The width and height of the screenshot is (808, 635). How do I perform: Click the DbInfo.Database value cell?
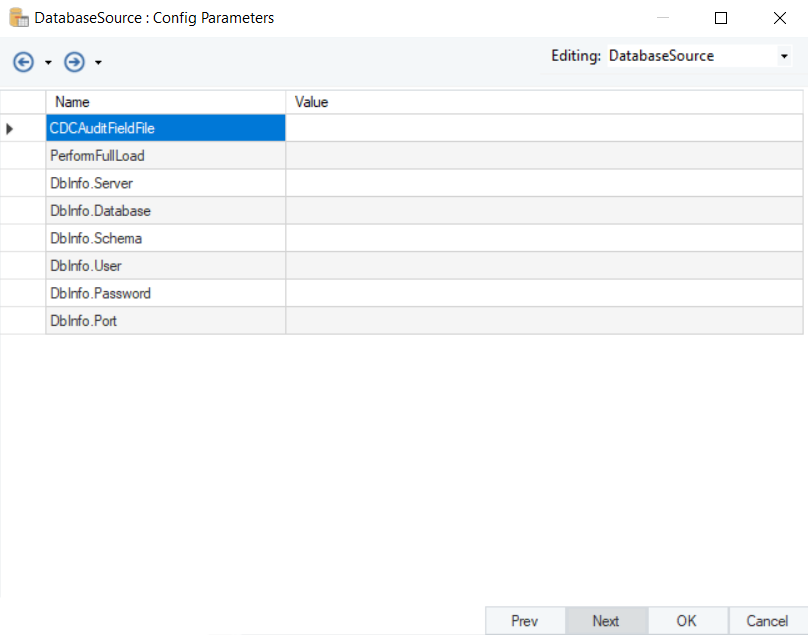(544, 211)
